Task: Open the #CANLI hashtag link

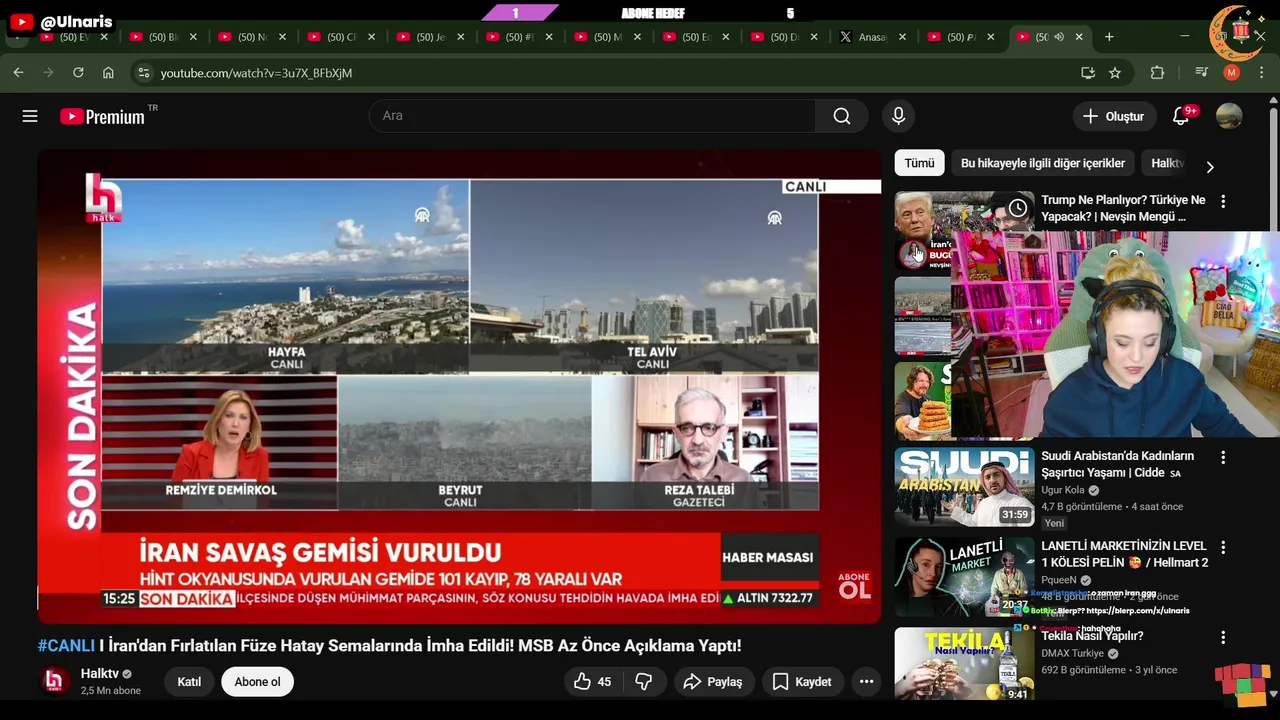Action: 66,646
